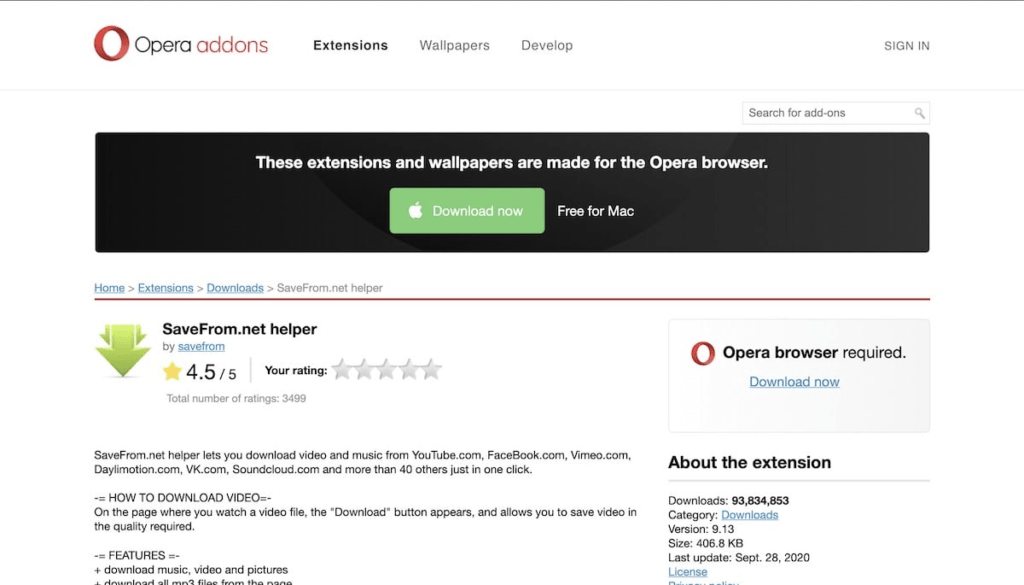Click the green Download now button

pyautogui.click(x=467, y=211)
